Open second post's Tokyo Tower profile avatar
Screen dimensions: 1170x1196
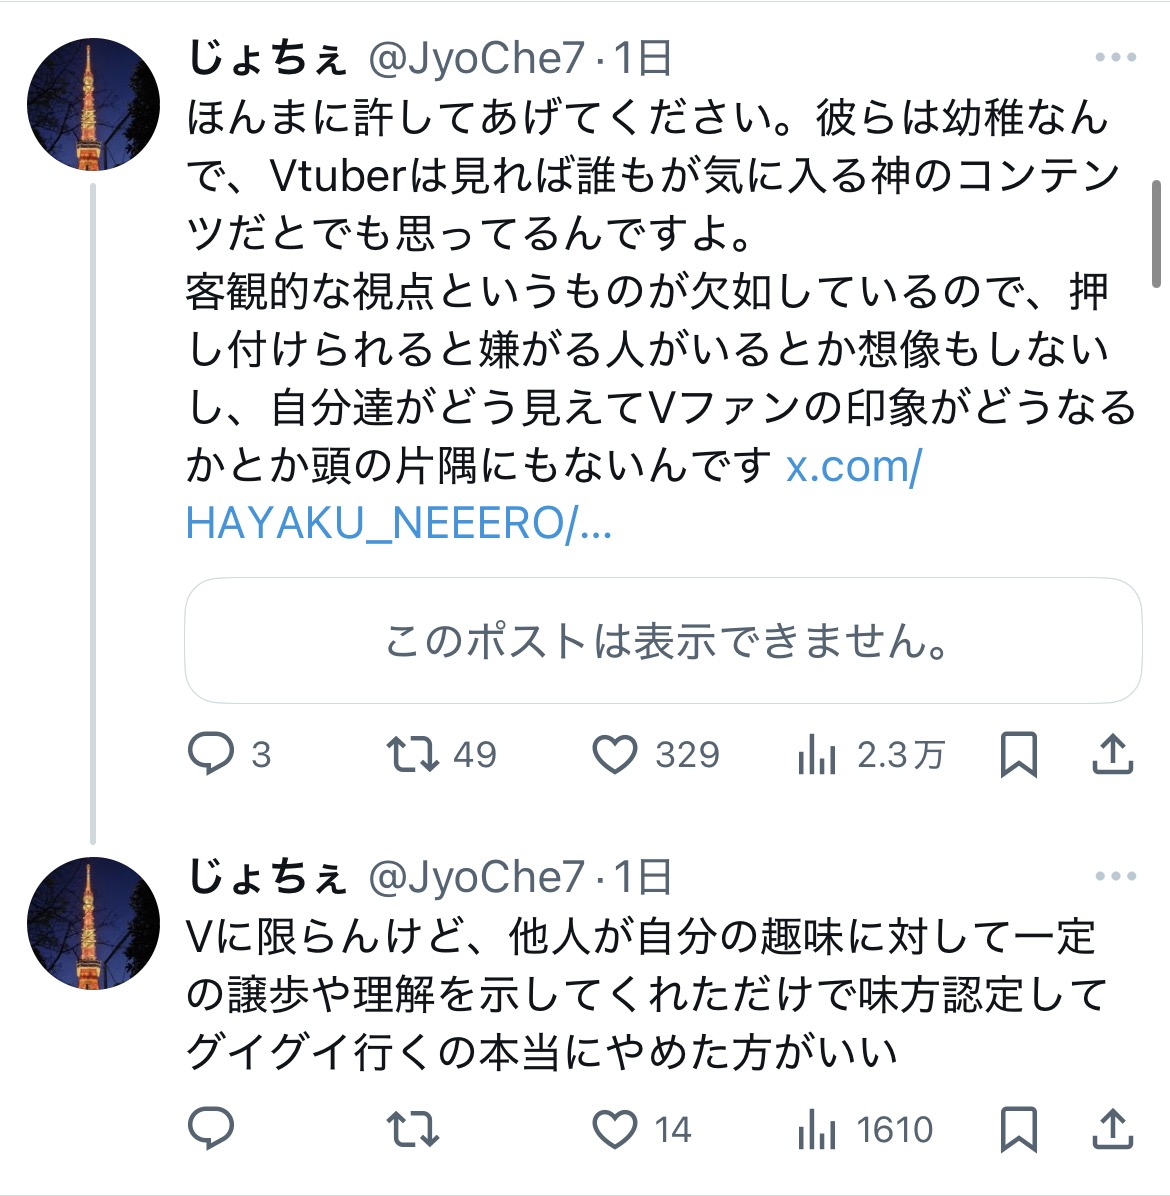(x=93, y=923)
